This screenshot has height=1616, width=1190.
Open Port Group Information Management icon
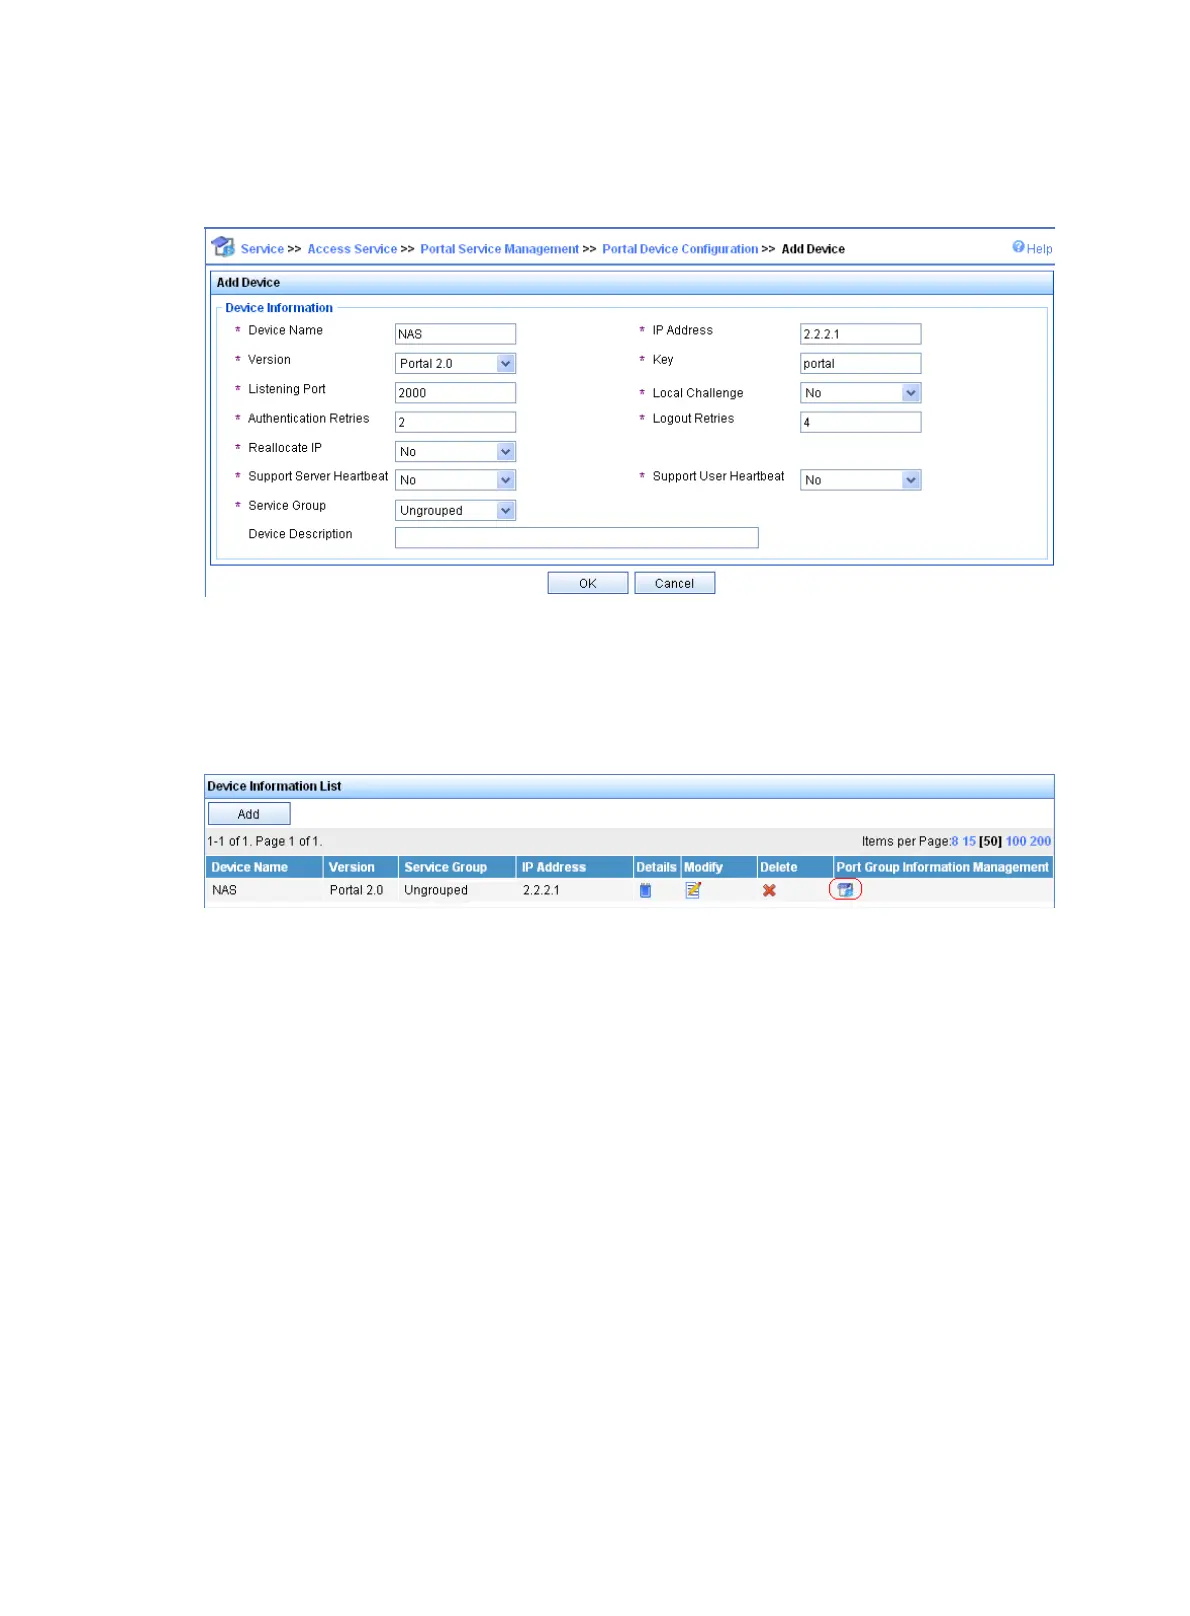(x=845, y=890)
